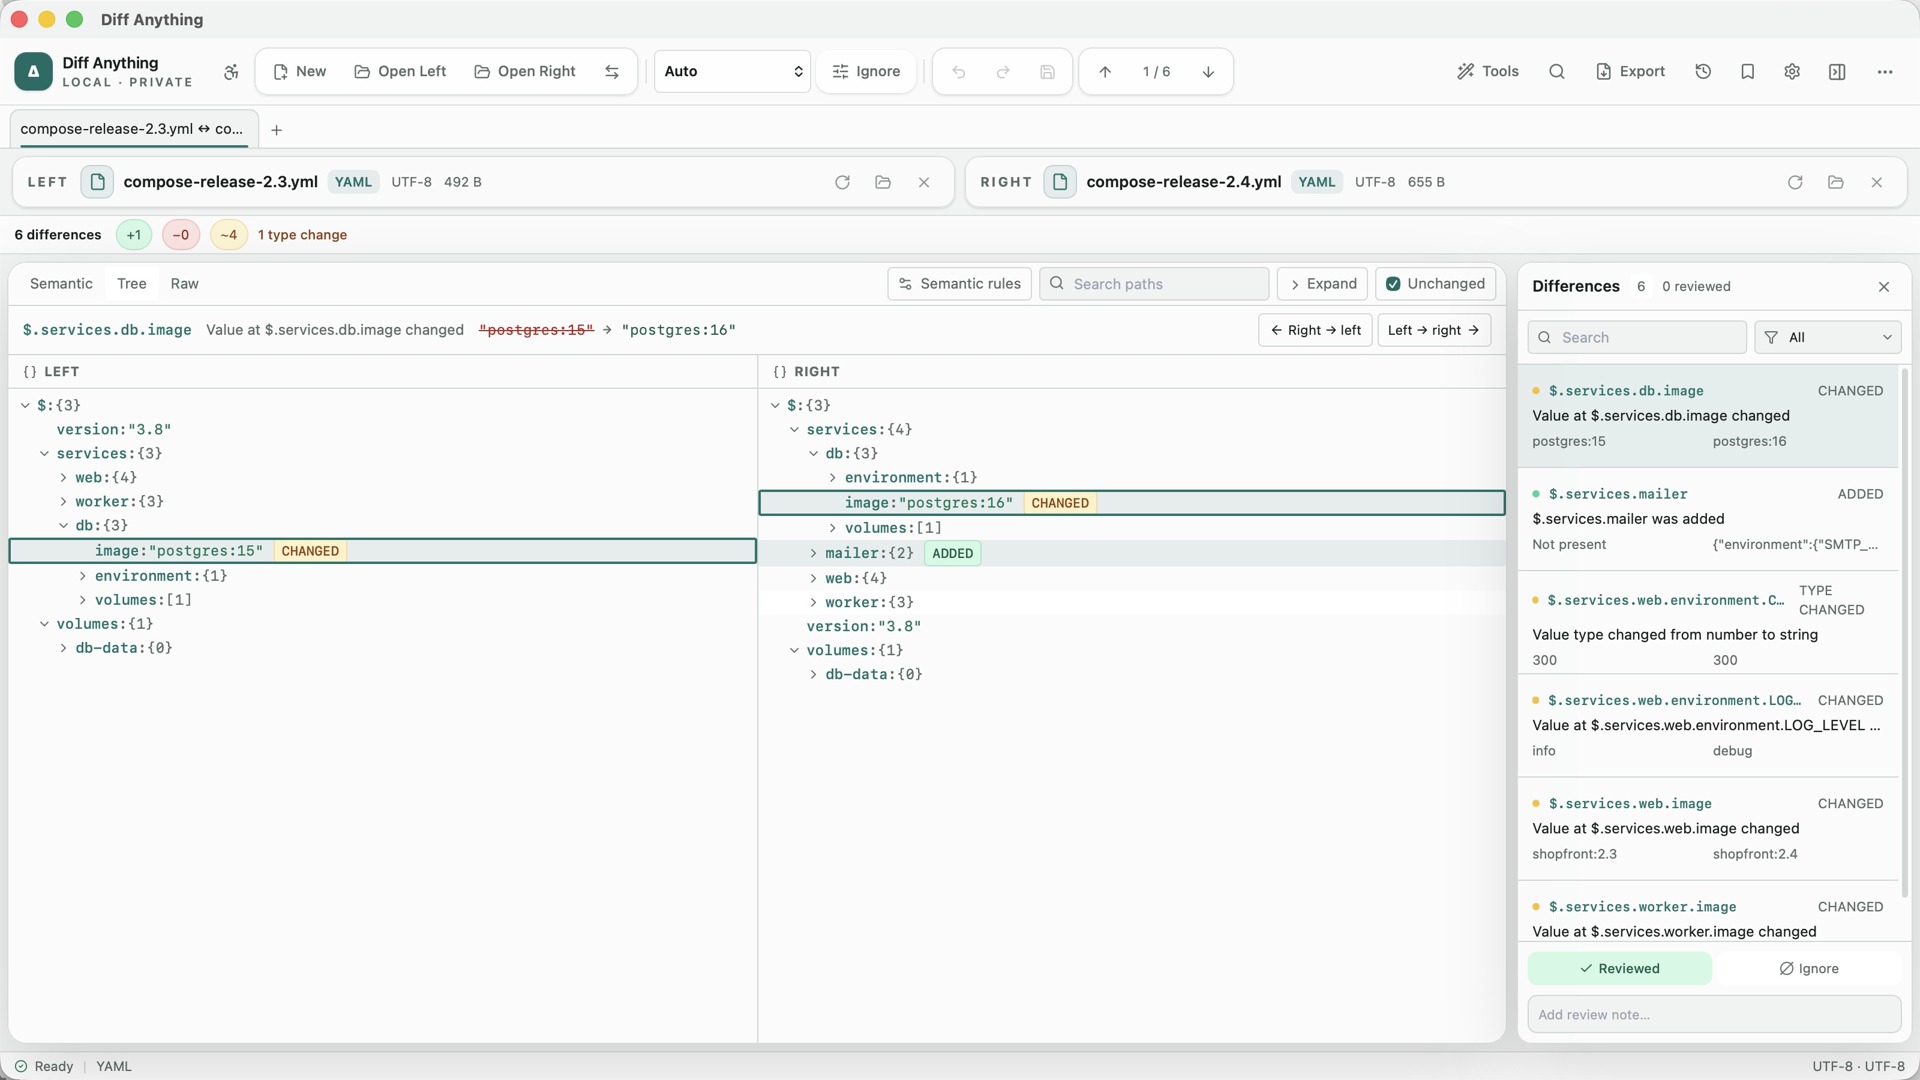Expand the web:{4} node in left tree
The width and height of the screenshot is (1920, 1080).
coord(63,478)
